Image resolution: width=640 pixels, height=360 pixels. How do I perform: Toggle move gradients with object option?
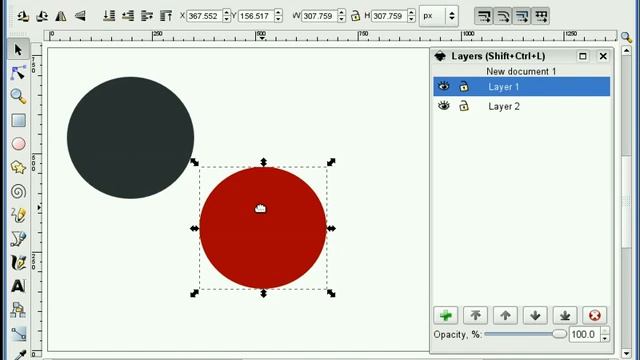pos(522,16)
